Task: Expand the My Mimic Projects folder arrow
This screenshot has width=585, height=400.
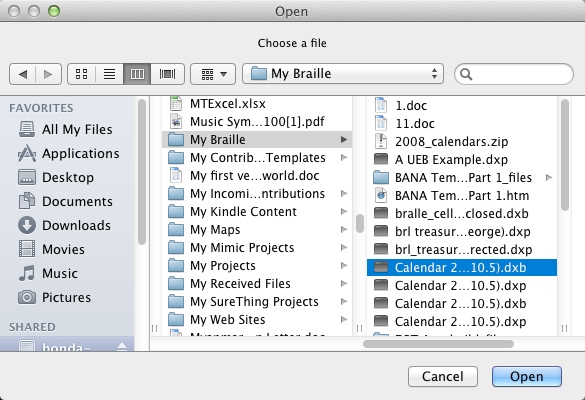Action: coord(344,247)
